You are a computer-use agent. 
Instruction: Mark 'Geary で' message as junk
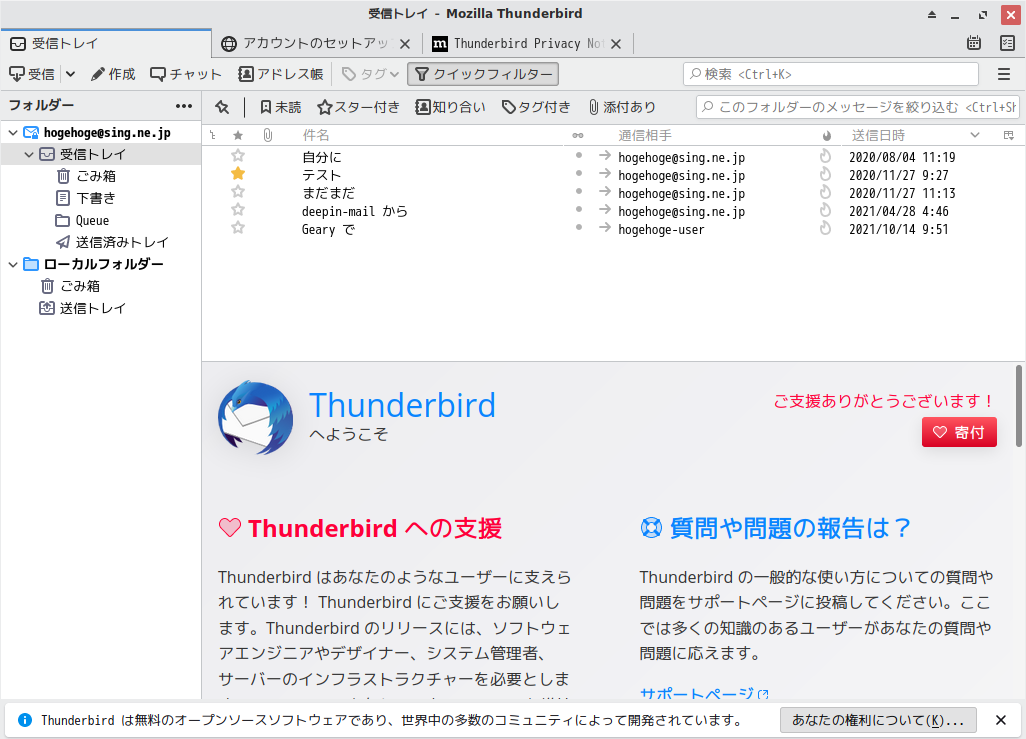point(826,228)
